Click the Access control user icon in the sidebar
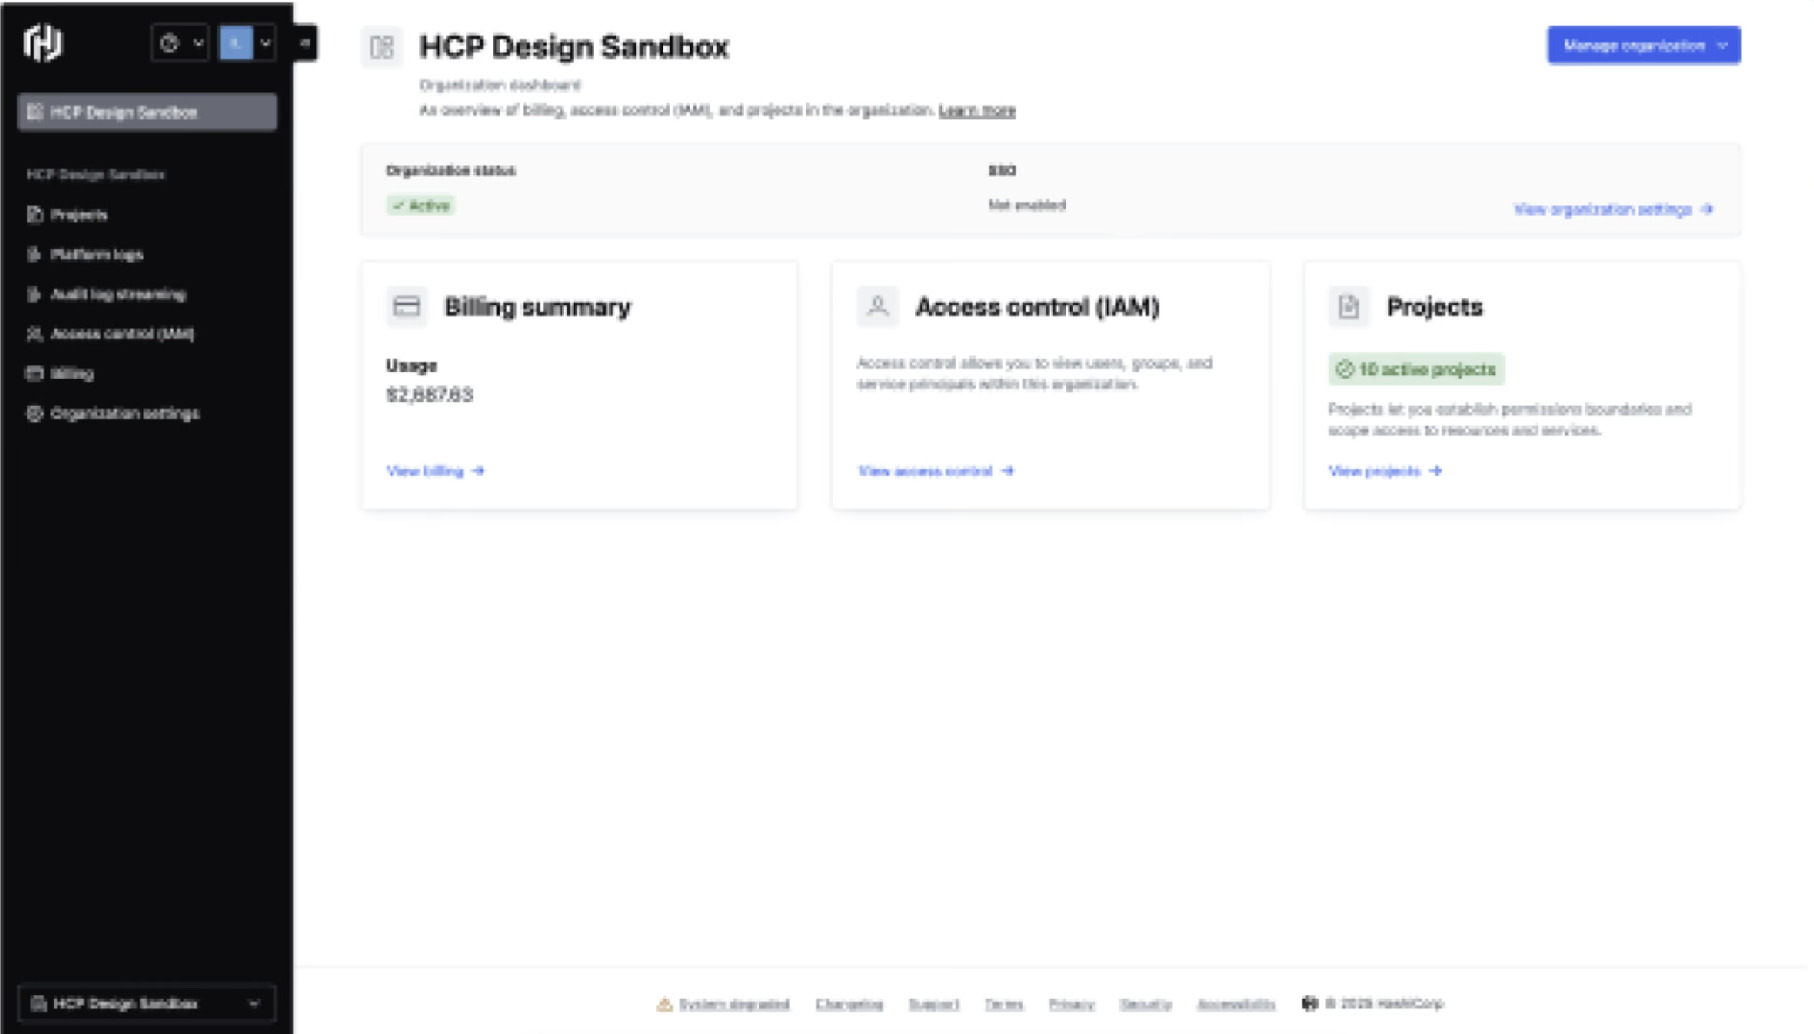The width and height of the screenshot is (1814, 1034). click(35, 334)
